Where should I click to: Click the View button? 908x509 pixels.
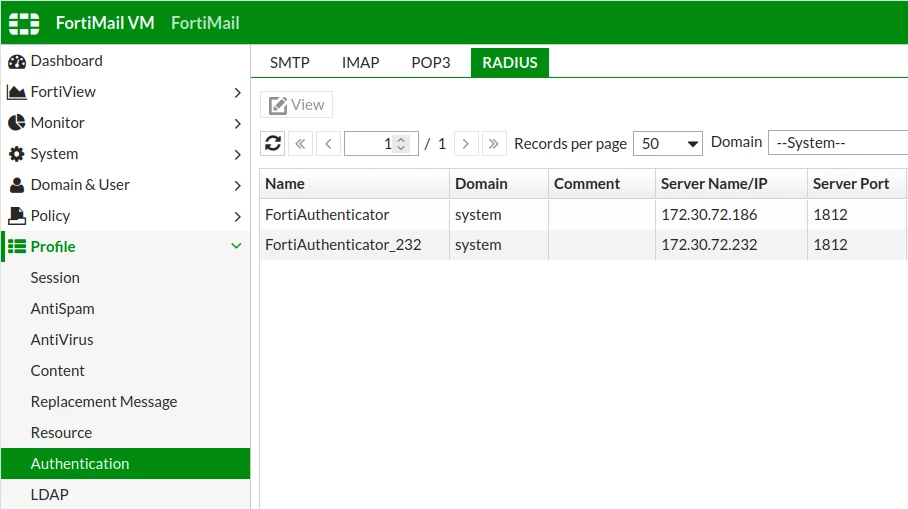pos(296,105)
